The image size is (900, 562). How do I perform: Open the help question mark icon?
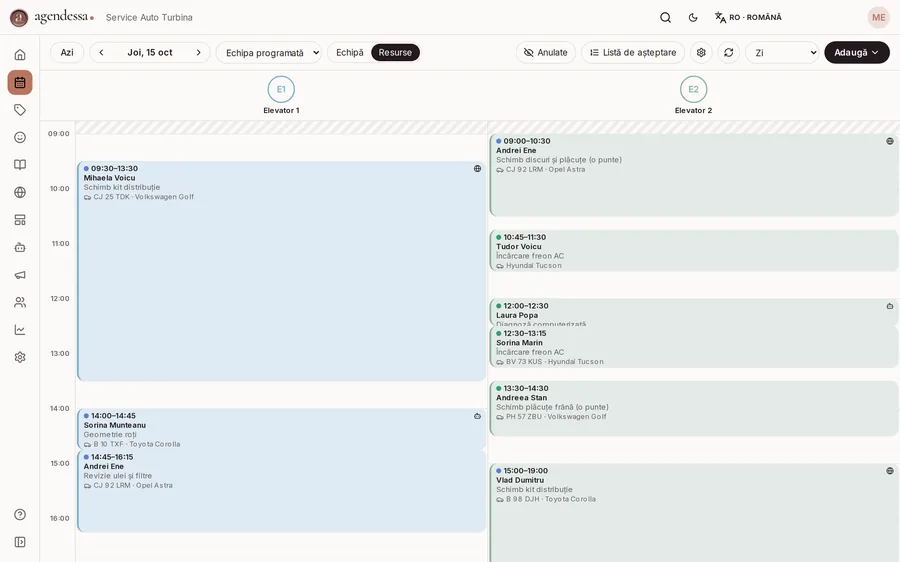pyautogui.click(x=20, y=514)
